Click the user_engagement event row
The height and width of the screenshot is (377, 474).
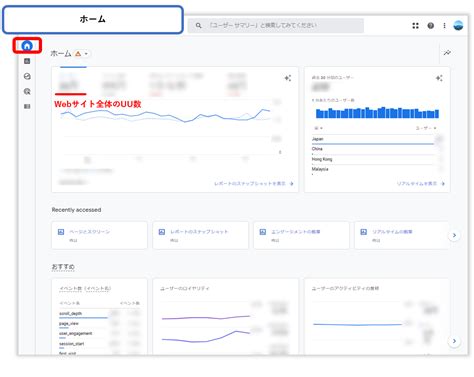click(100, 334)
